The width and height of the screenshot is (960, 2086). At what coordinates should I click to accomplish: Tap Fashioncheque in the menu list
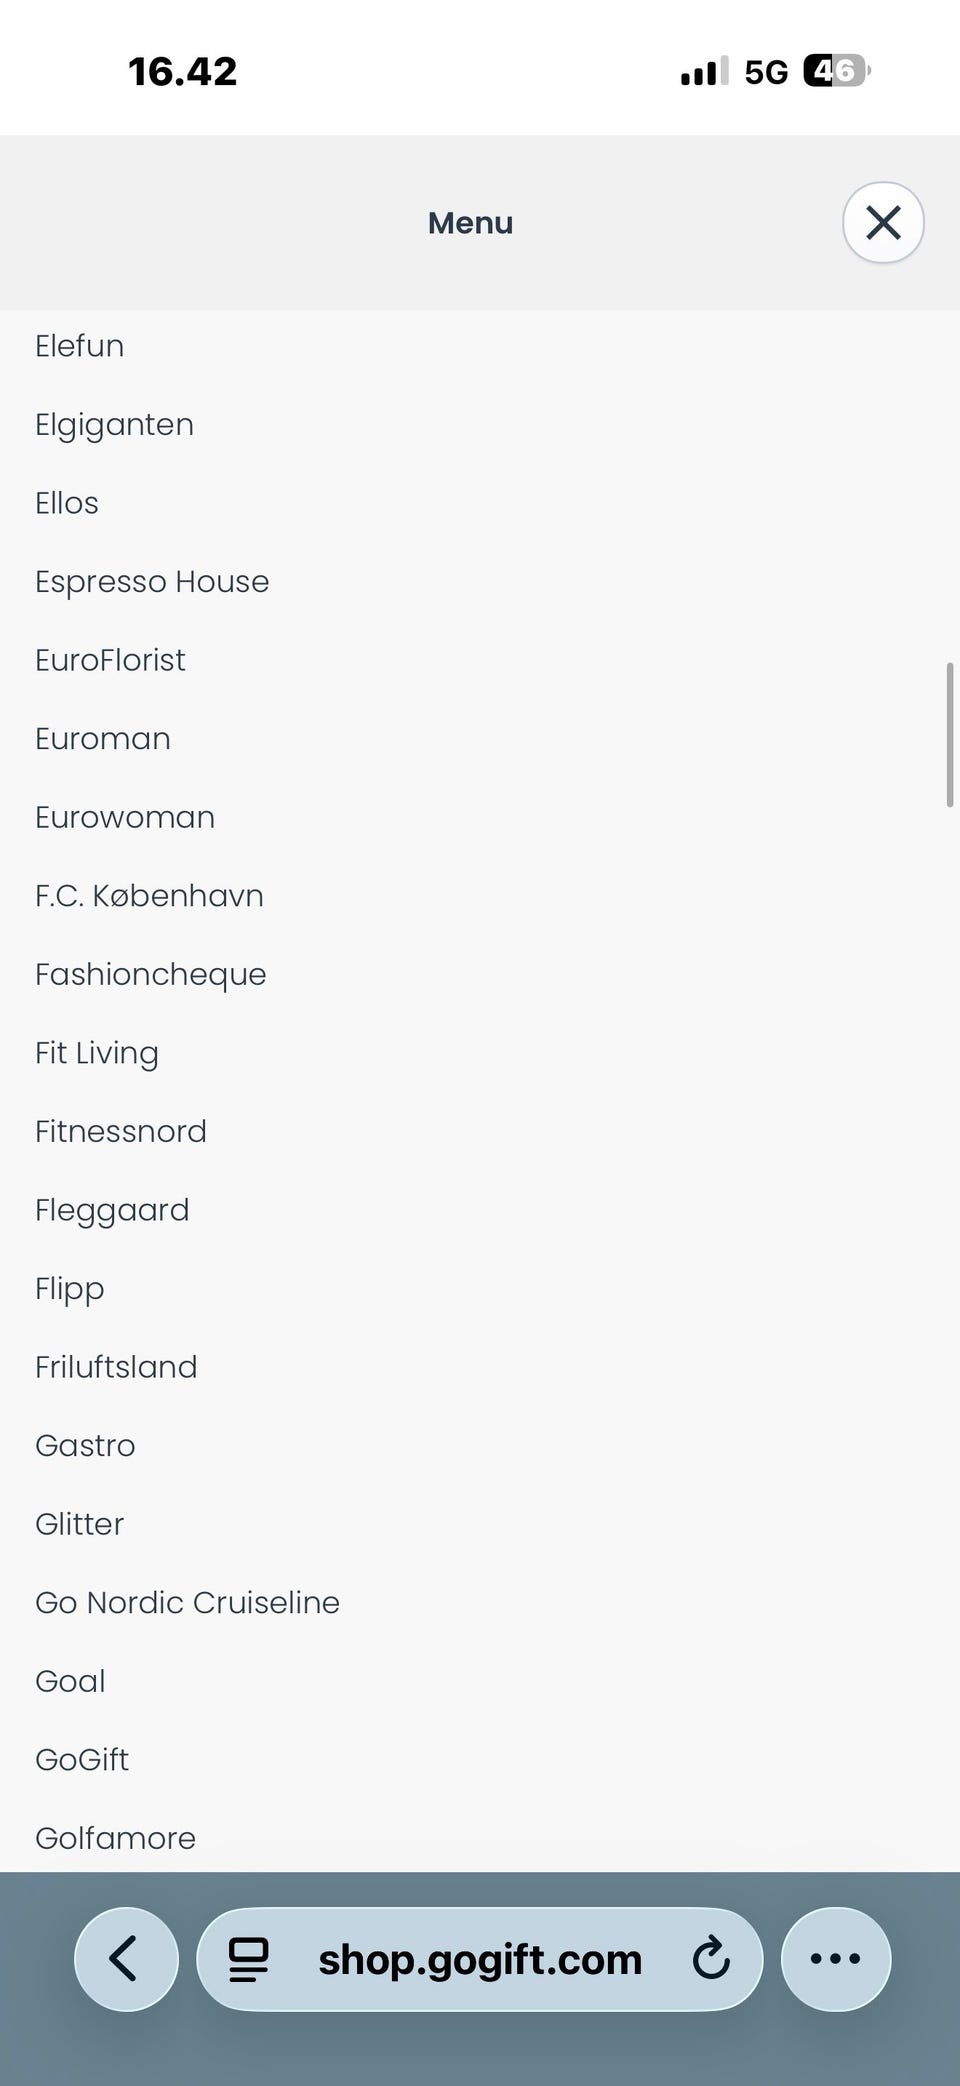[151, 975]
